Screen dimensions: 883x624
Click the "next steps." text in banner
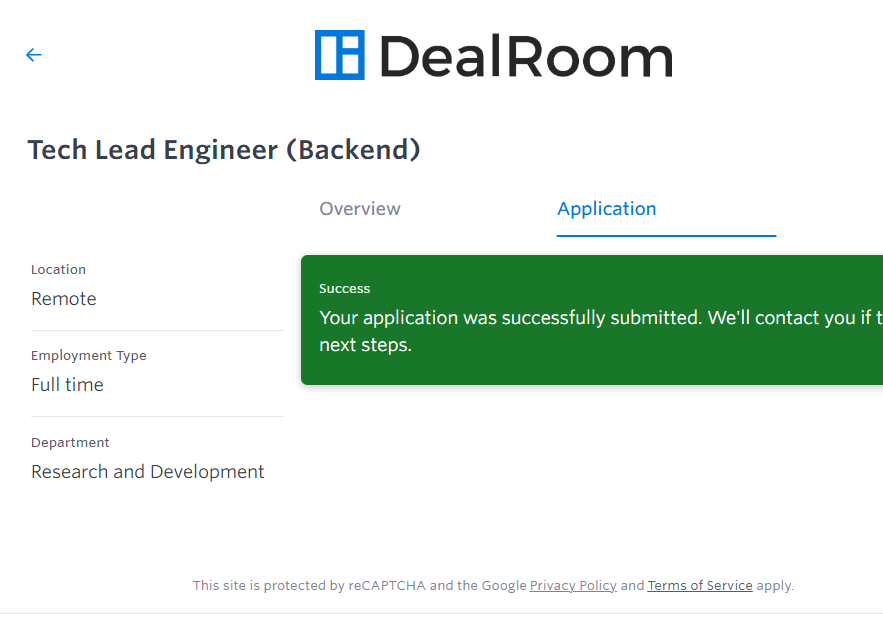[366, 346]
